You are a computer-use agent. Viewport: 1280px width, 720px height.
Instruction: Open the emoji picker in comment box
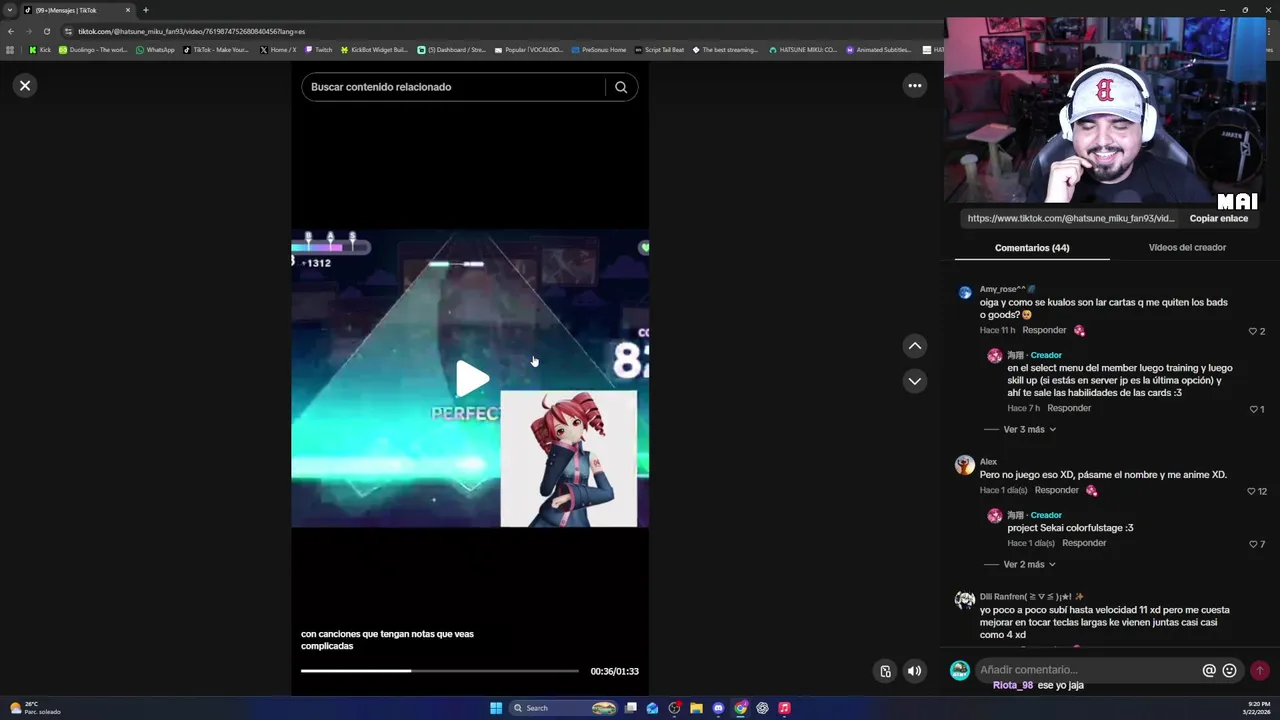click(x=1229, y=670)
